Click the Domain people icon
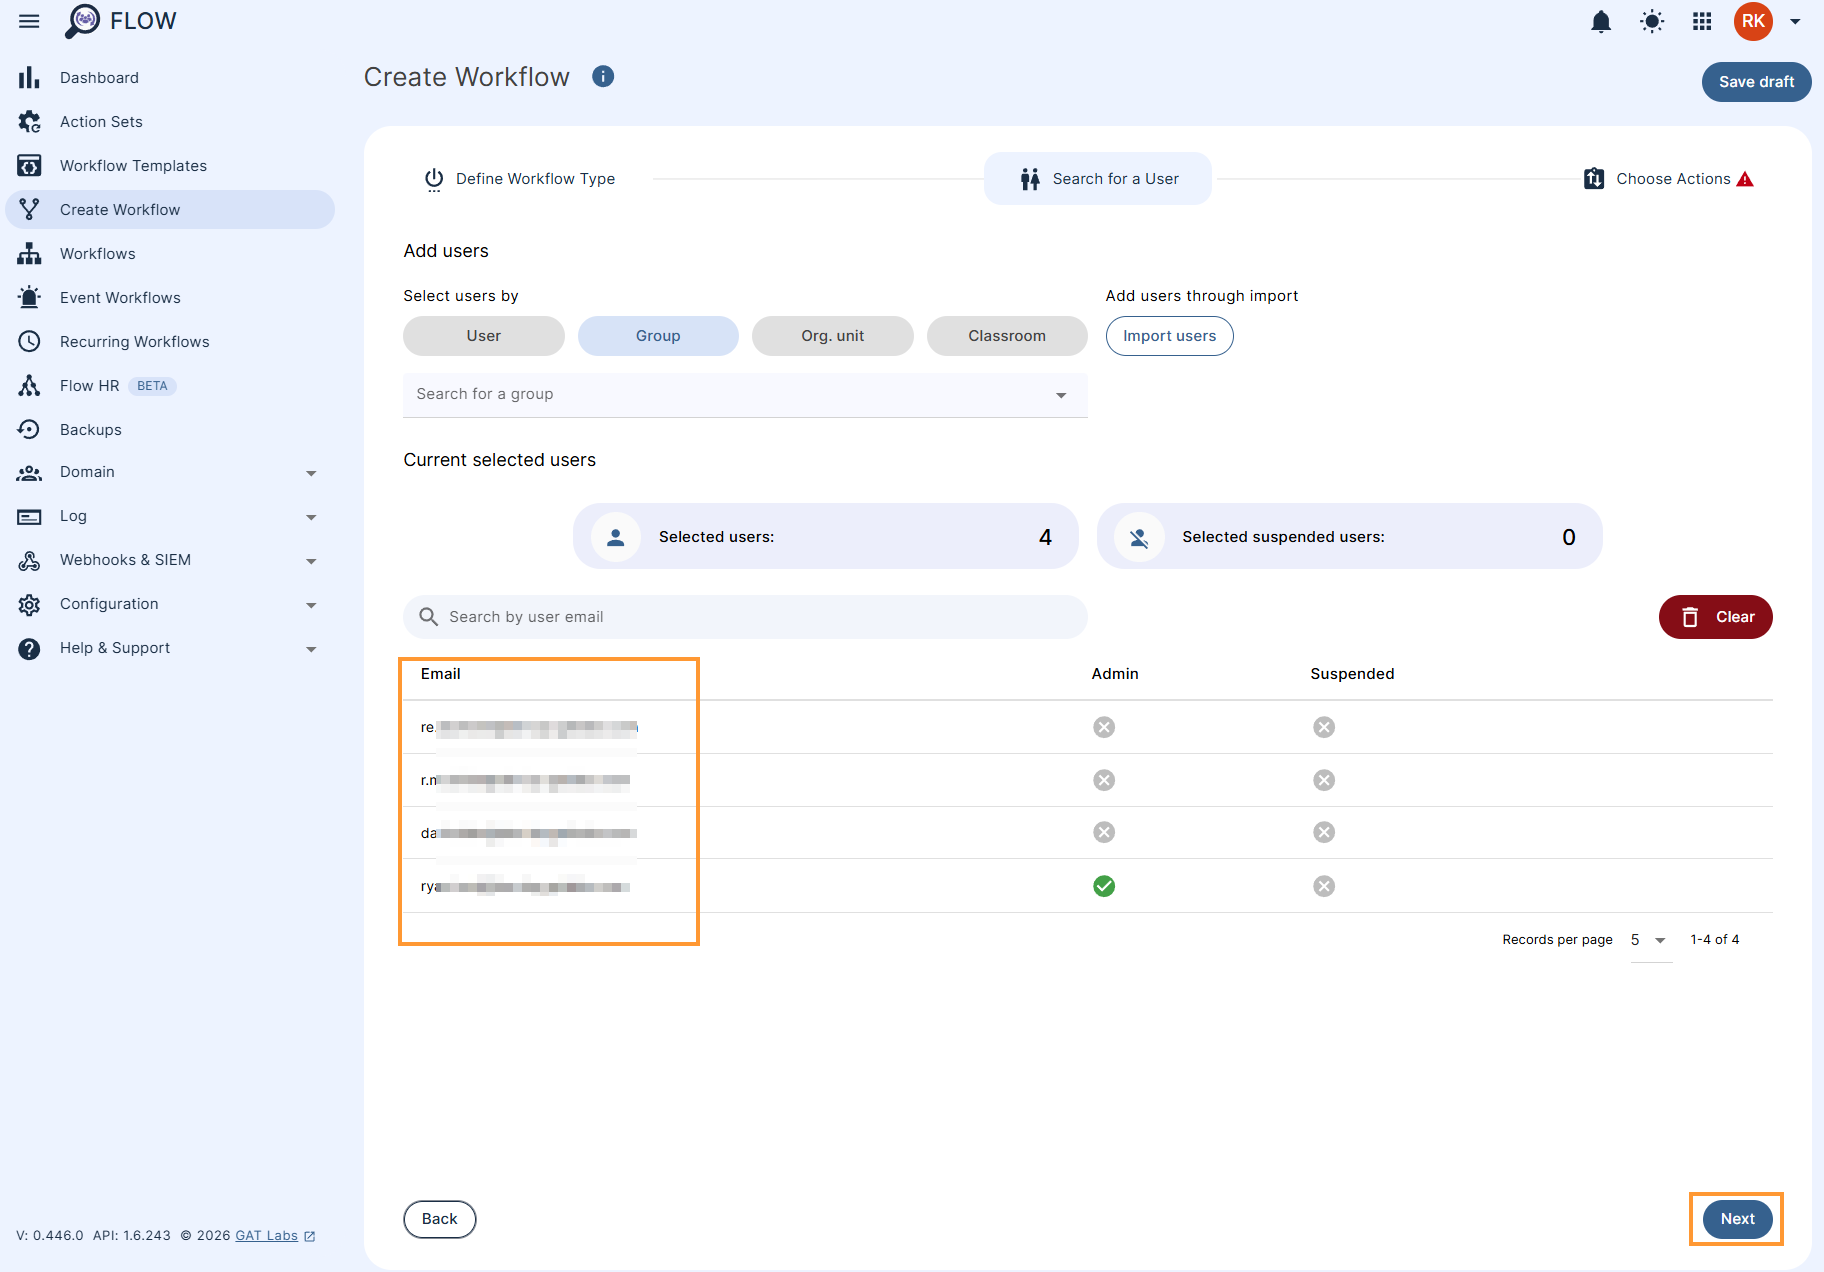The image size is (1824, 1272). pos(29,473)
